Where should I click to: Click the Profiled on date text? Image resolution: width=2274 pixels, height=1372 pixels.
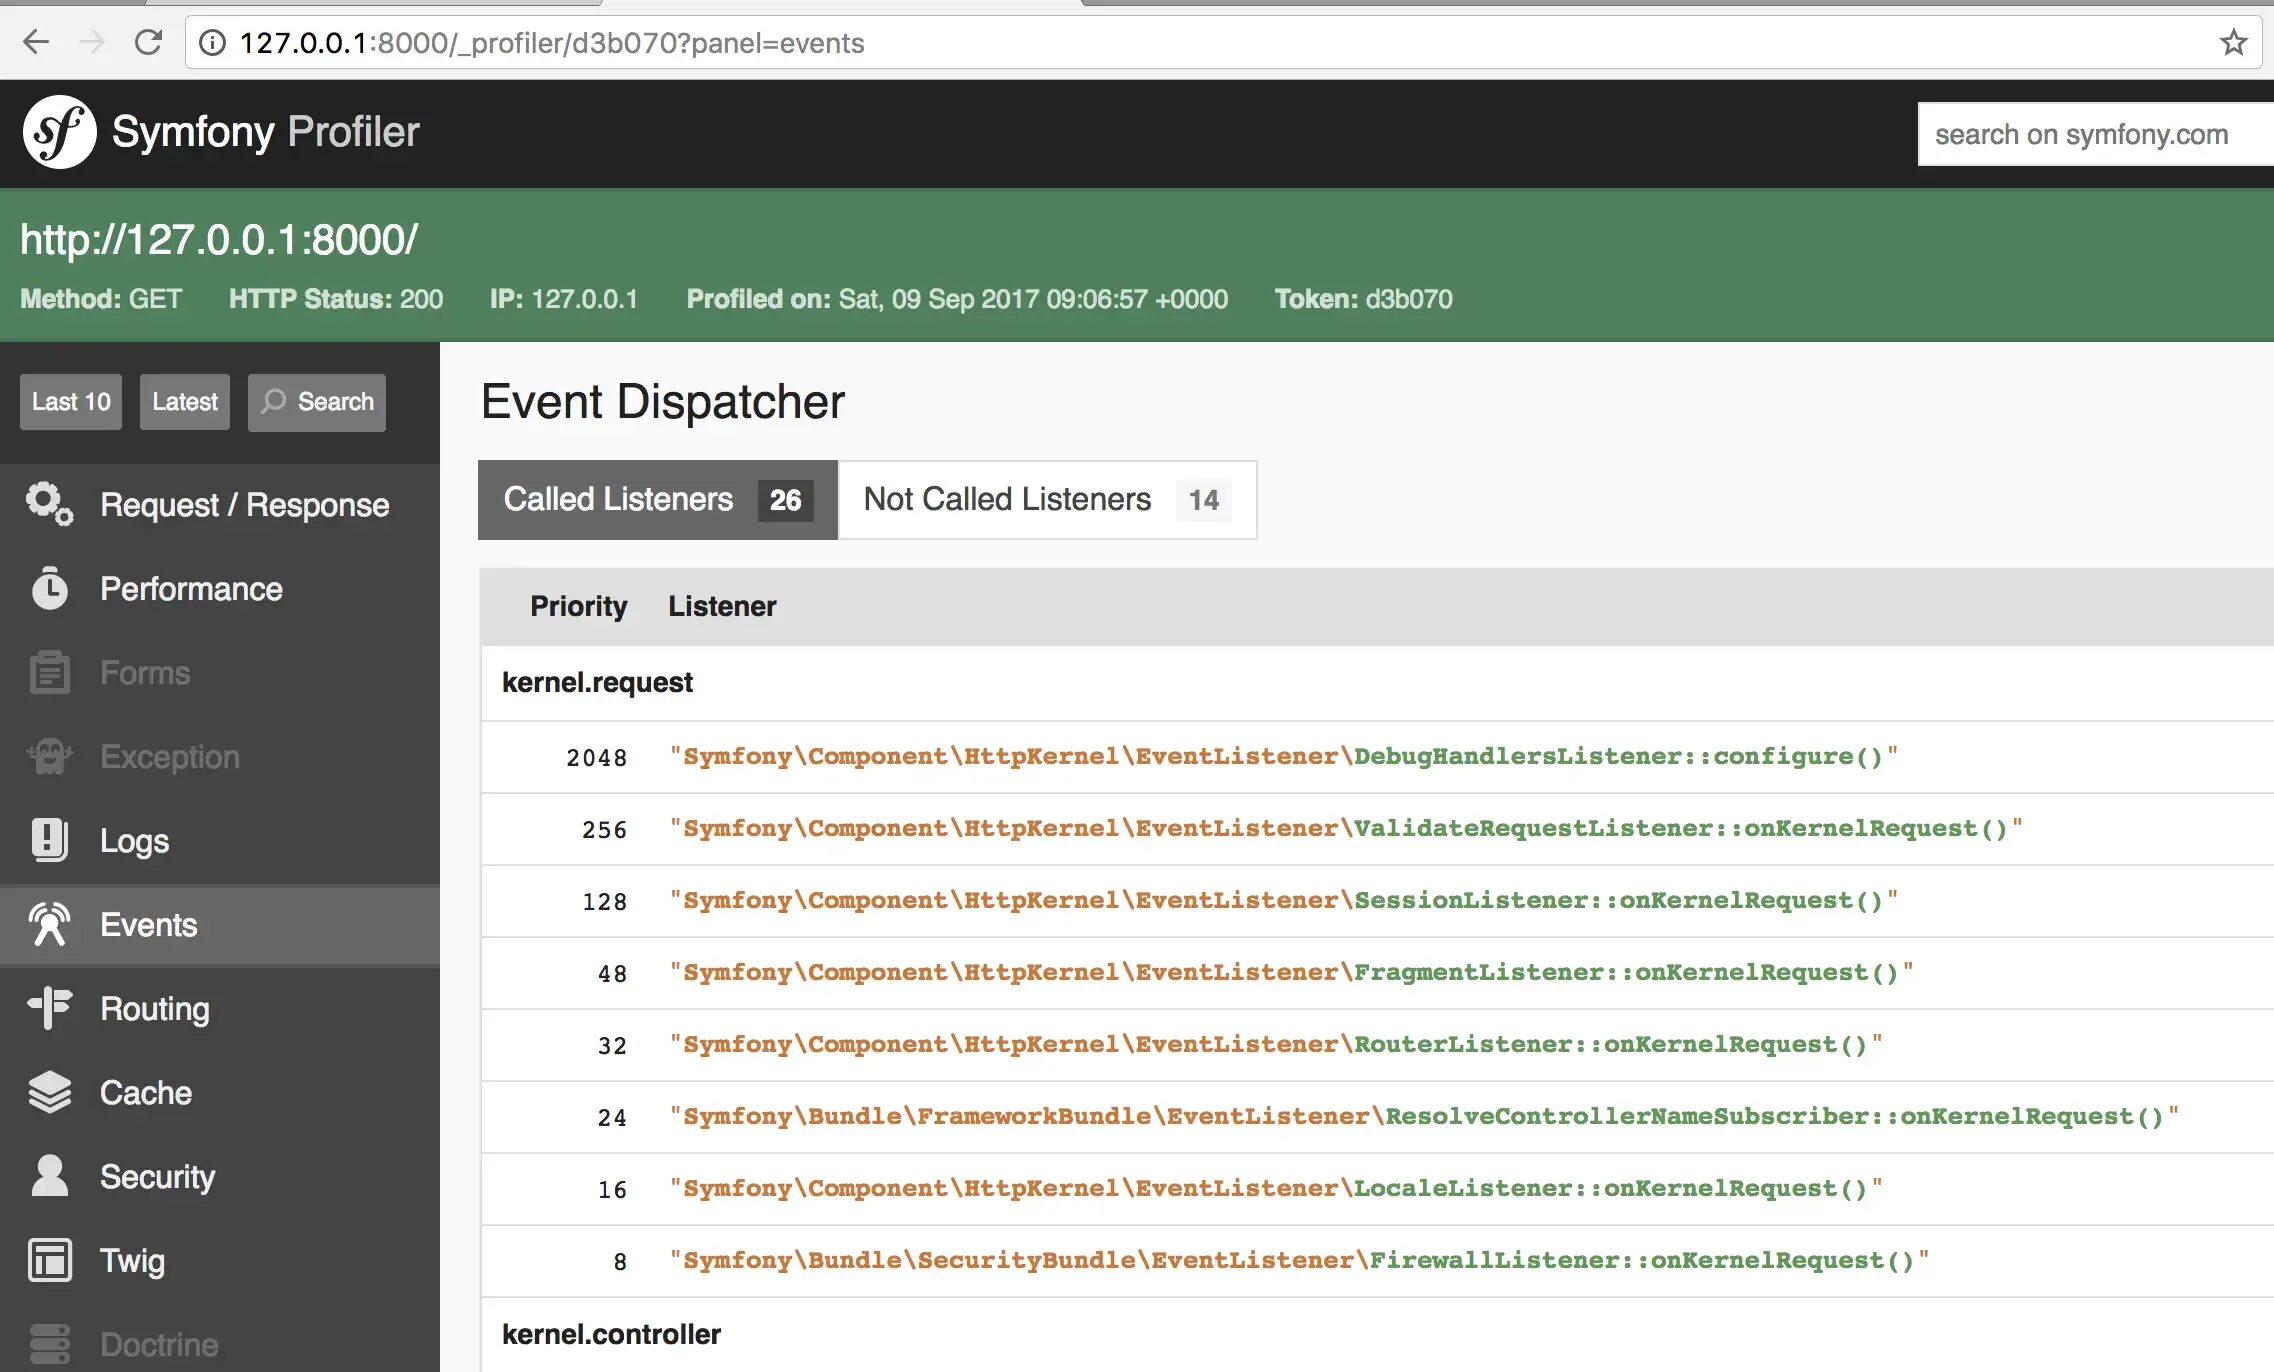click(x=957, y=299)
